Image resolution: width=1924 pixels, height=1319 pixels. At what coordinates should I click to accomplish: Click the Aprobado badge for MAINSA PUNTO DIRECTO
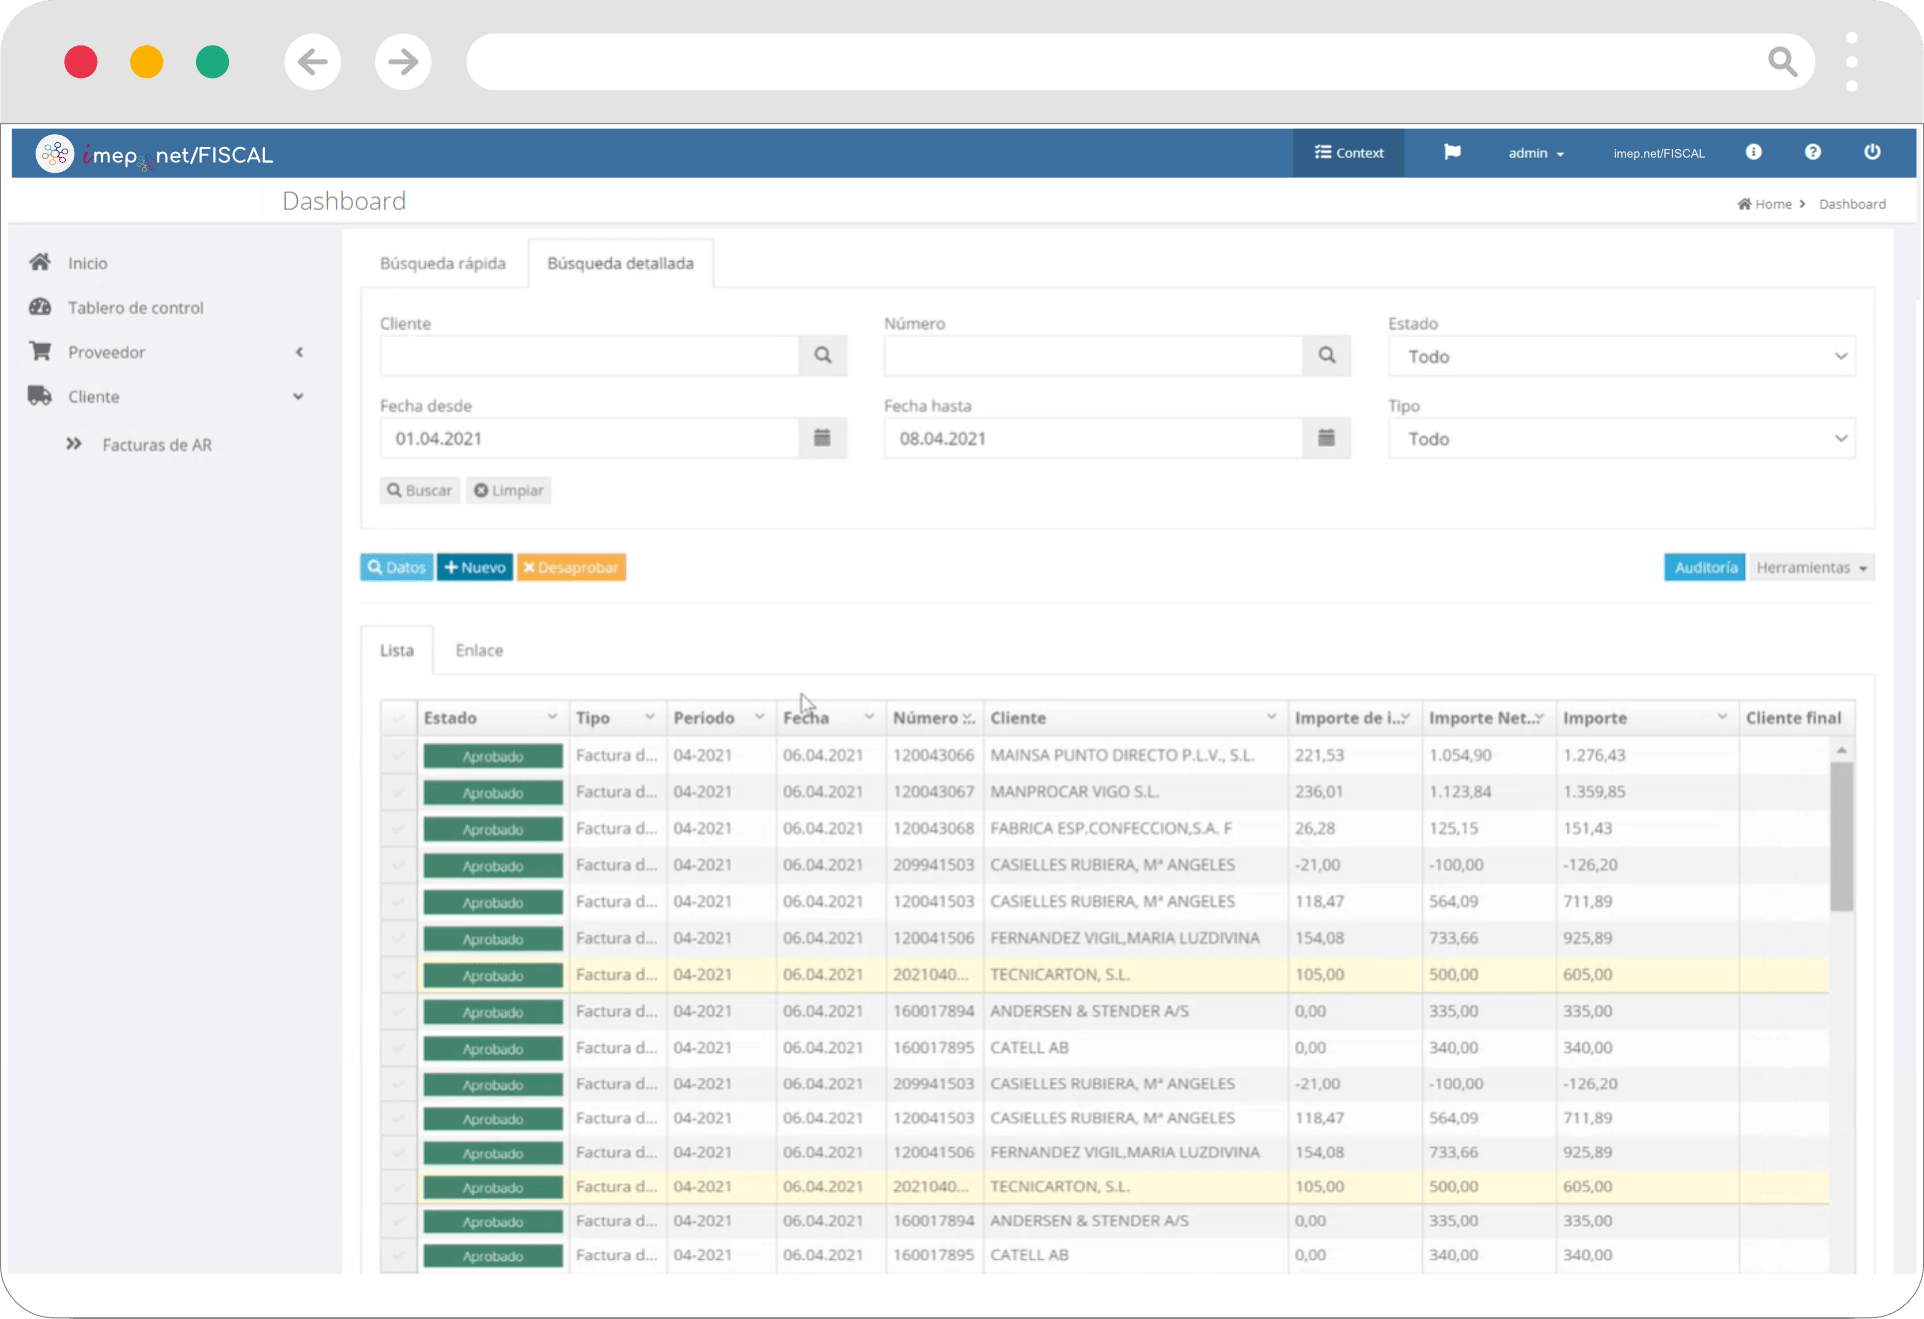pos(493,756)
